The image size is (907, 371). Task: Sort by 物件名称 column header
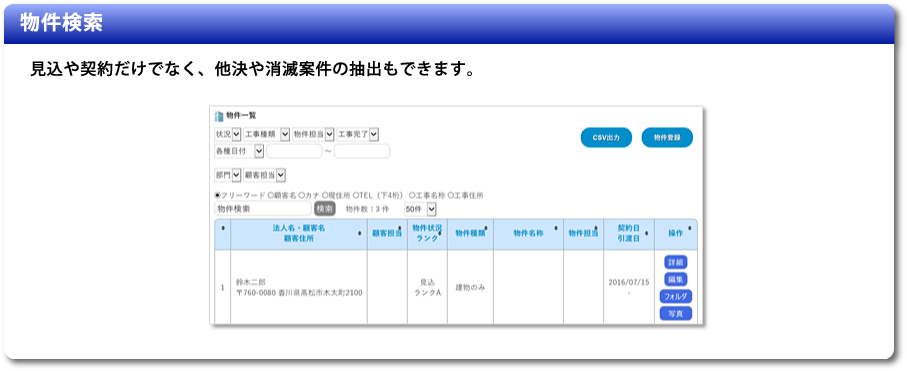(x=528, y=234)
